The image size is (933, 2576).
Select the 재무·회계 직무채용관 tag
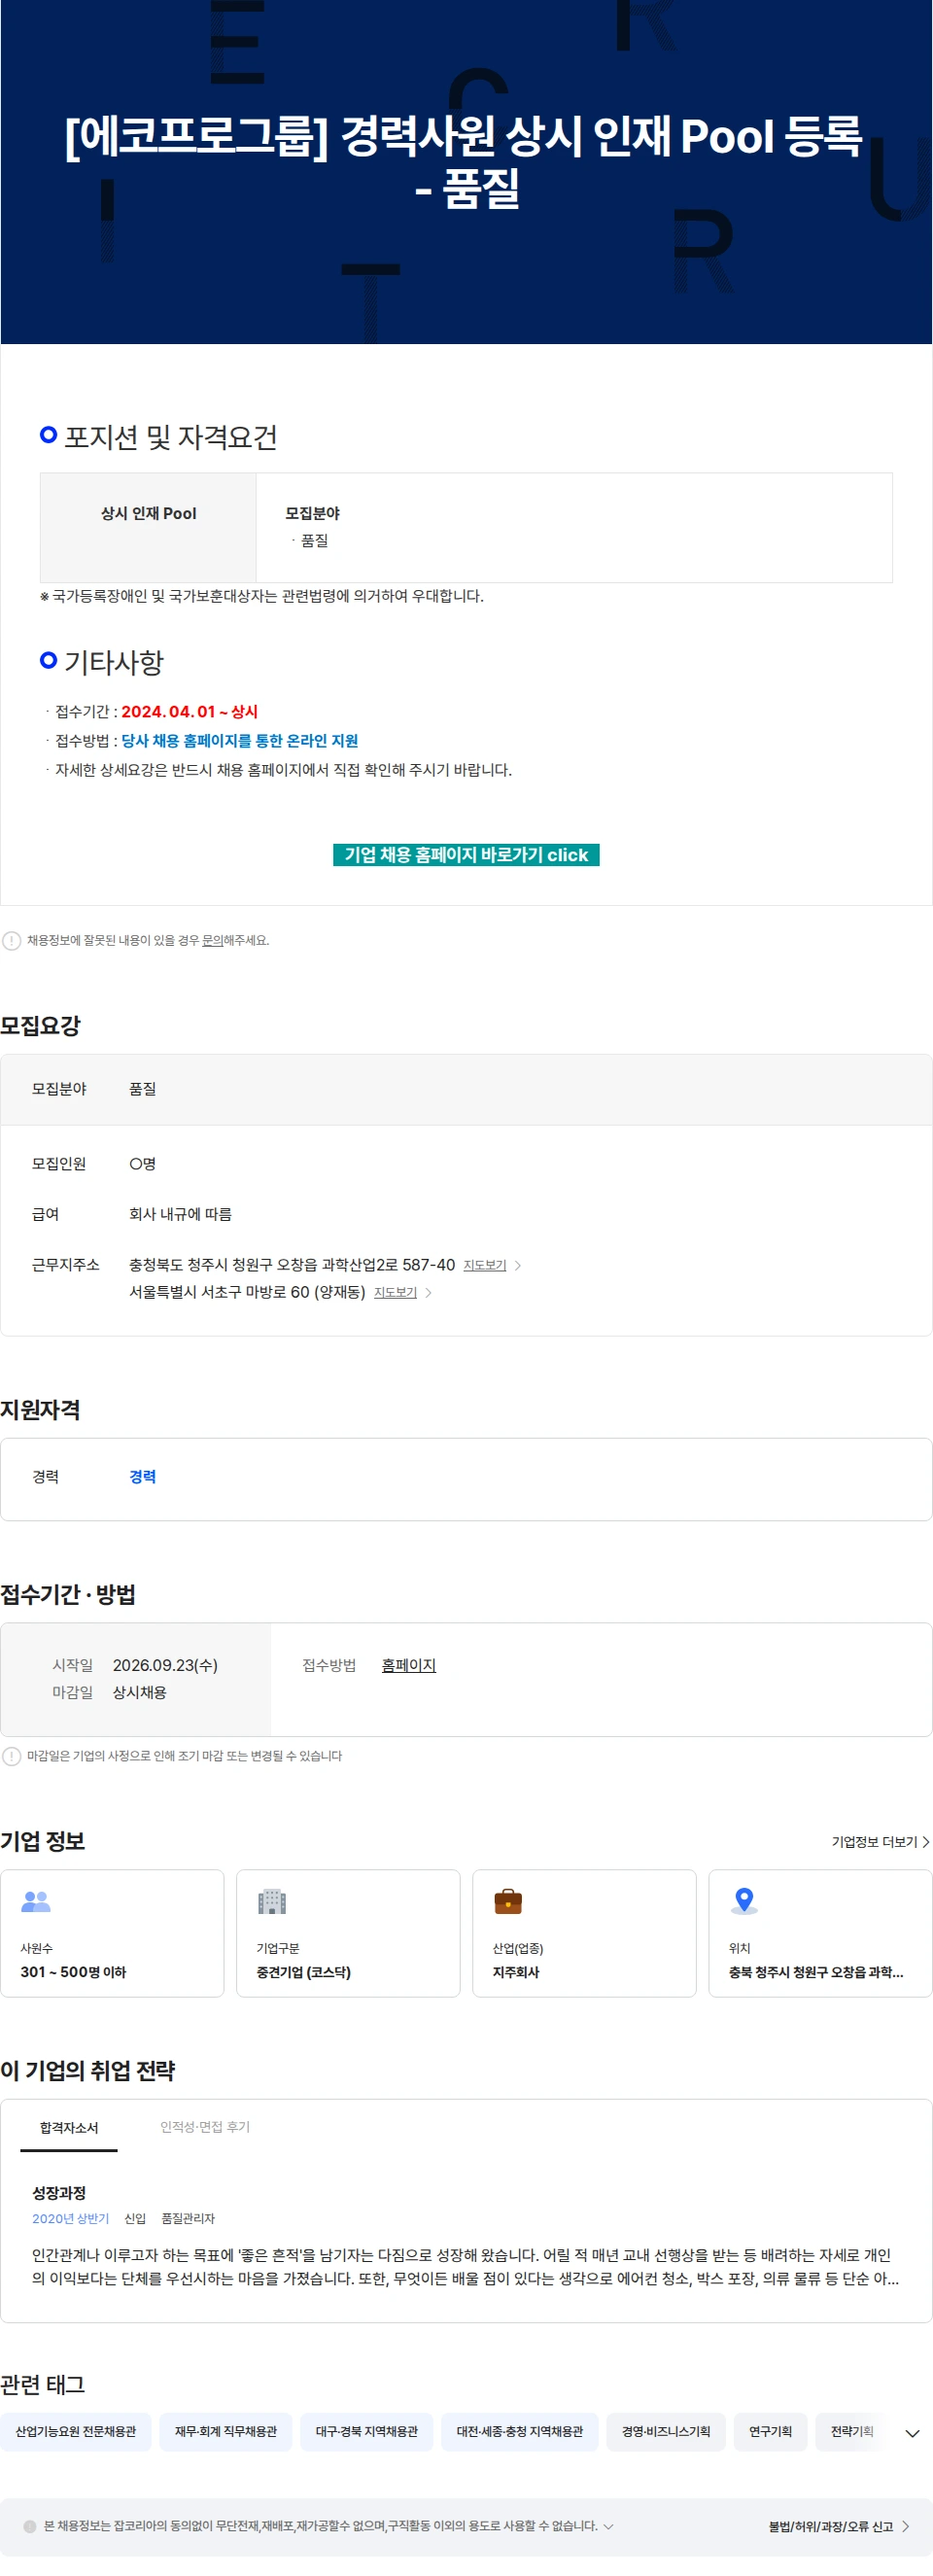(226, 2431)
